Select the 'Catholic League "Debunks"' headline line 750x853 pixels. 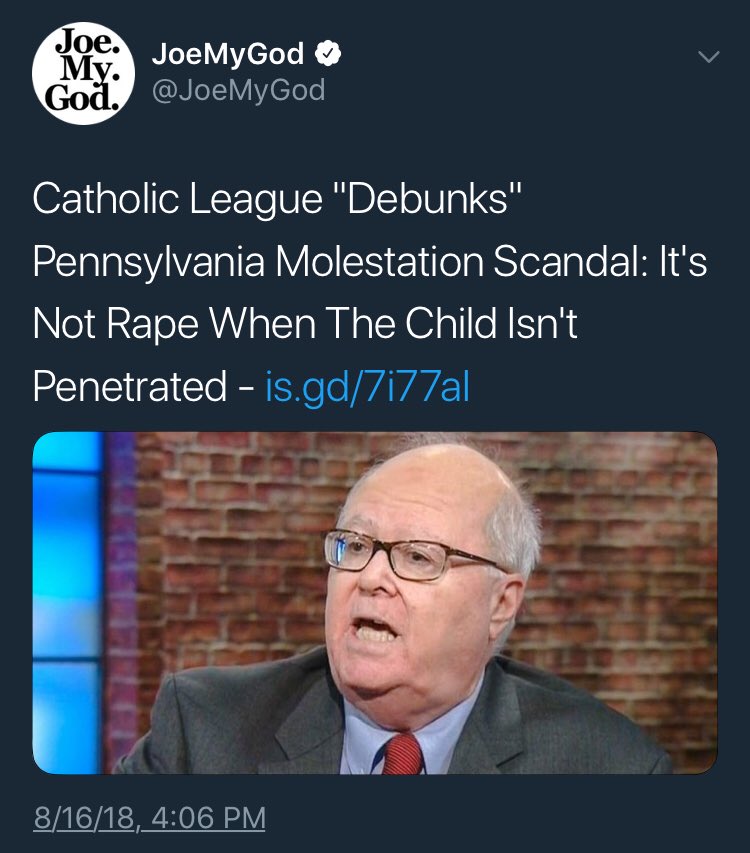click(277, 199)
